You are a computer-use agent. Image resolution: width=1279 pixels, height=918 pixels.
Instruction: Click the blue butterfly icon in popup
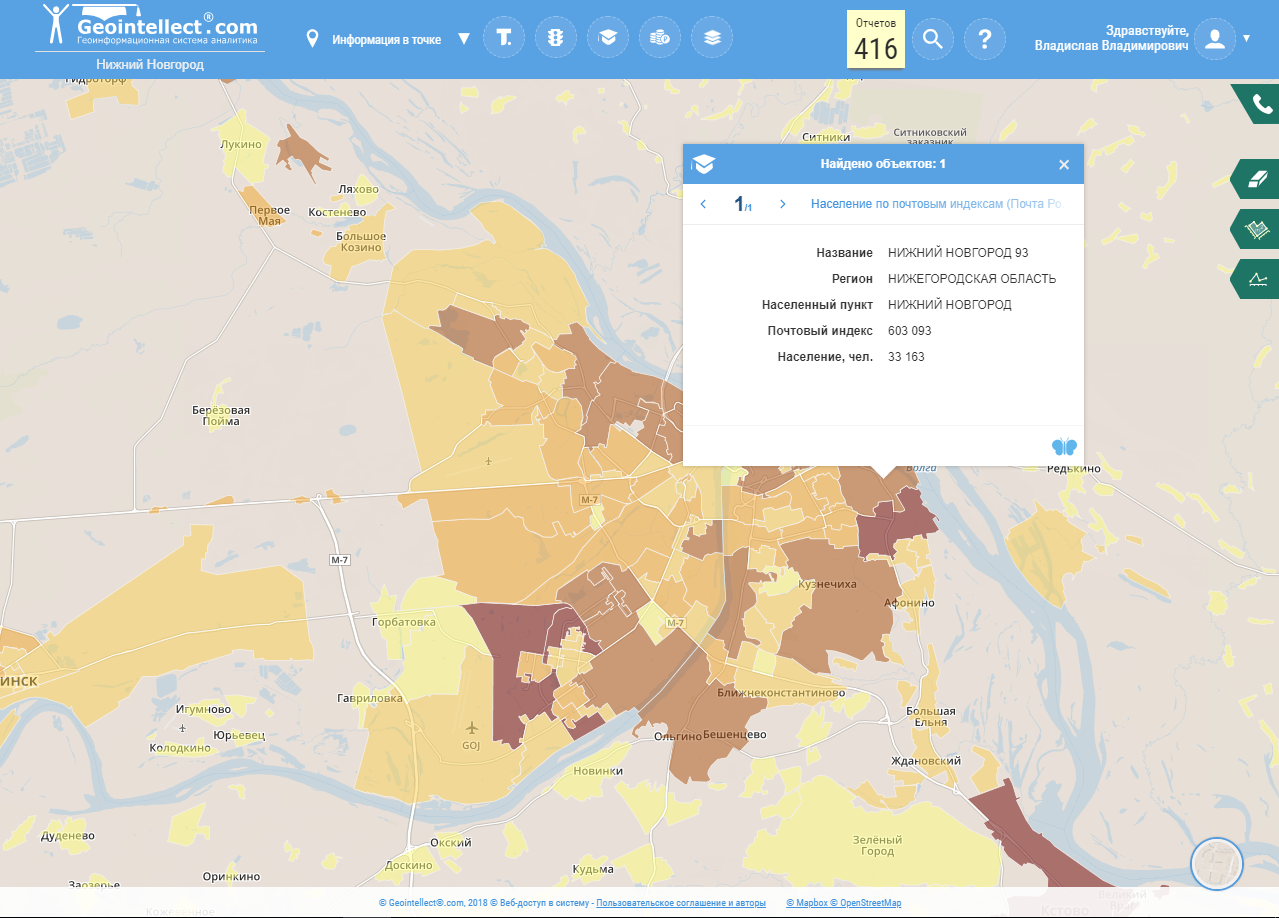pyautogui.click(x=1064, y=446)
